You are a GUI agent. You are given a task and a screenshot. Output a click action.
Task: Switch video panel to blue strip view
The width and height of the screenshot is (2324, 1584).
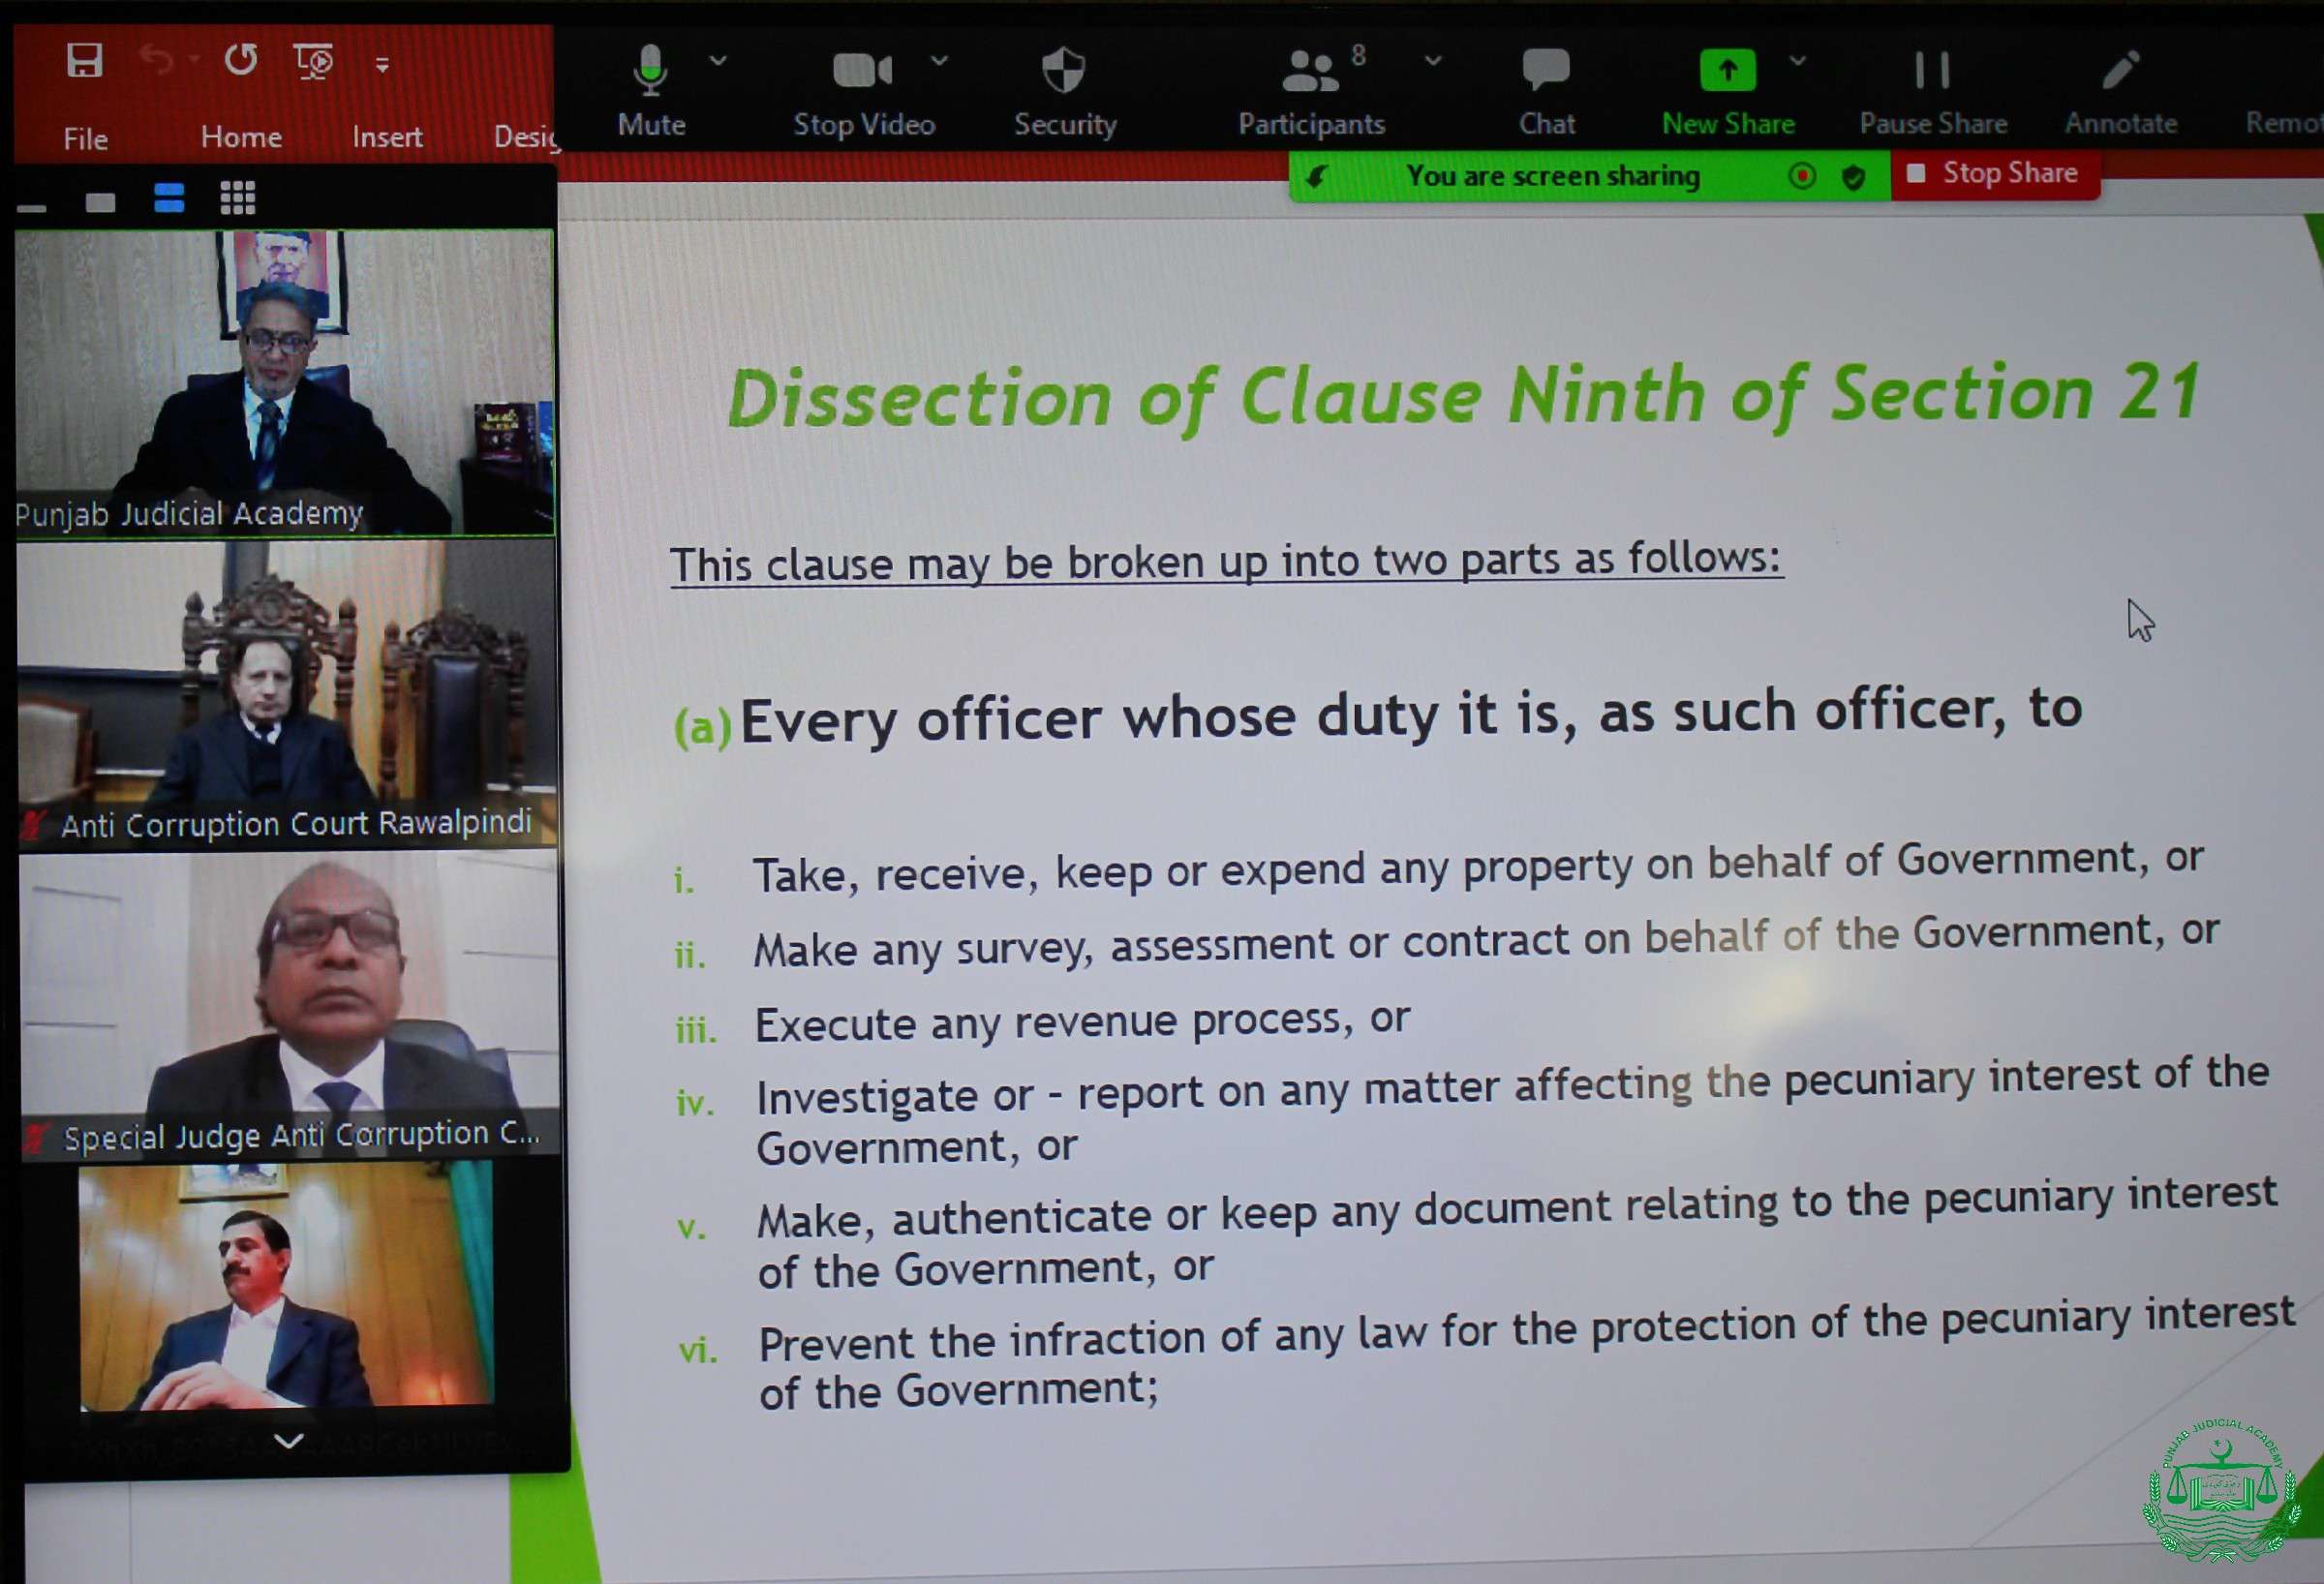click(169, 198)
